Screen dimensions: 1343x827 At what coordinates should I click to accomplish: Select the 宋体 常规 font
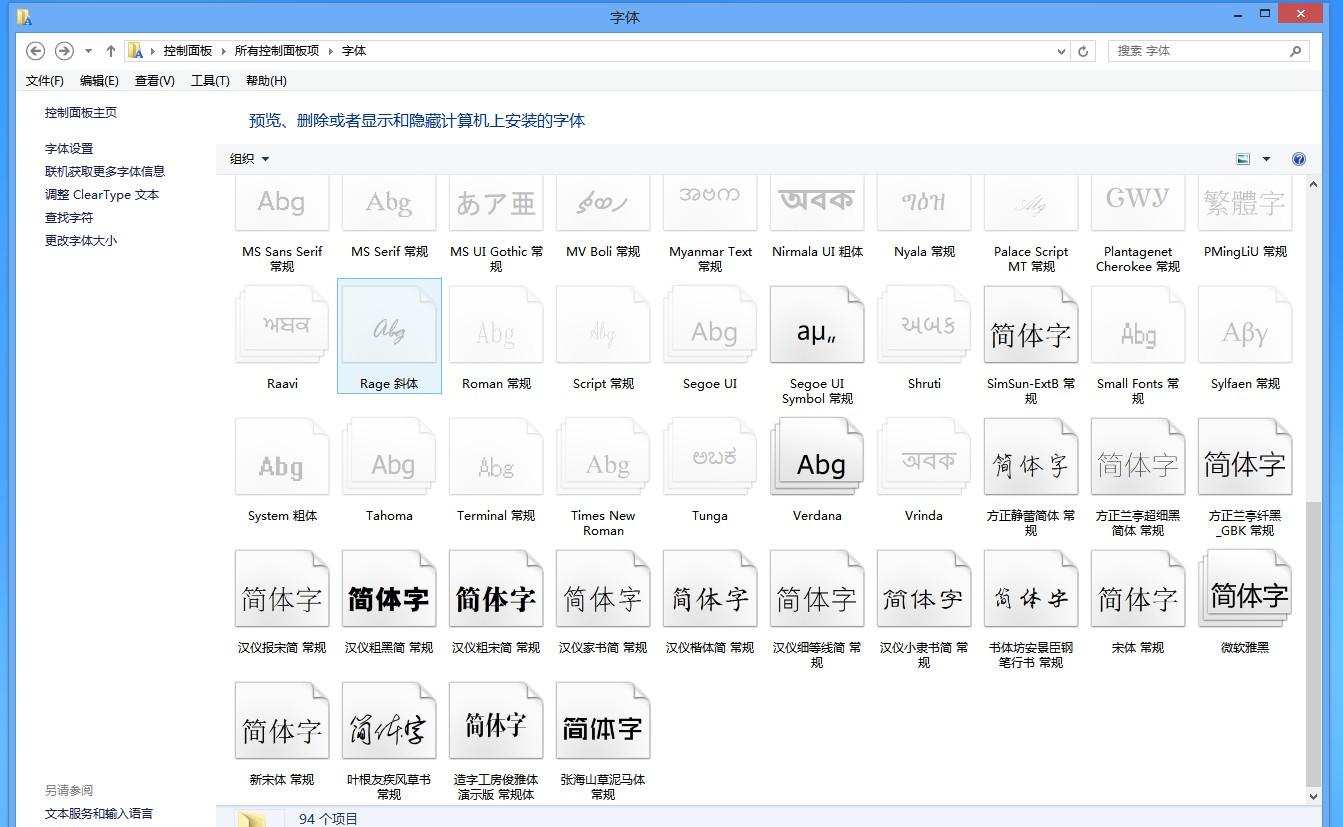pyautogui.click(x=1137, y=589)
